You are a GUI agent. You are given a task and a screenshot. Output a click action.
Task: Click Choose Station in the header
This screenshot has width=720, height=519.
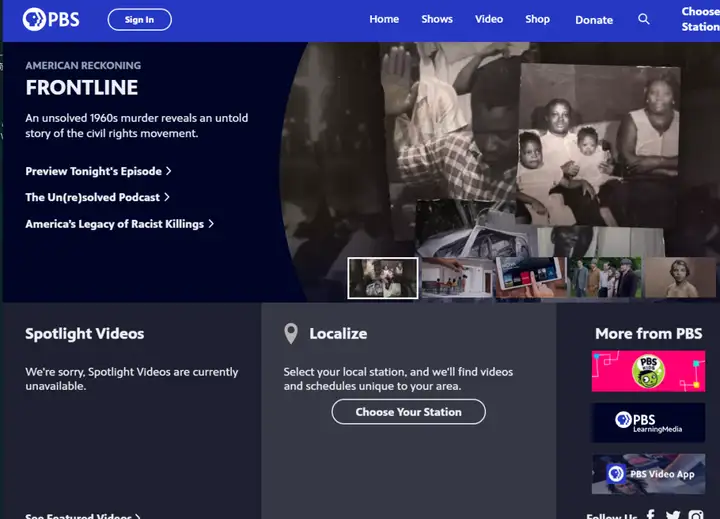[x=700, y=19]
